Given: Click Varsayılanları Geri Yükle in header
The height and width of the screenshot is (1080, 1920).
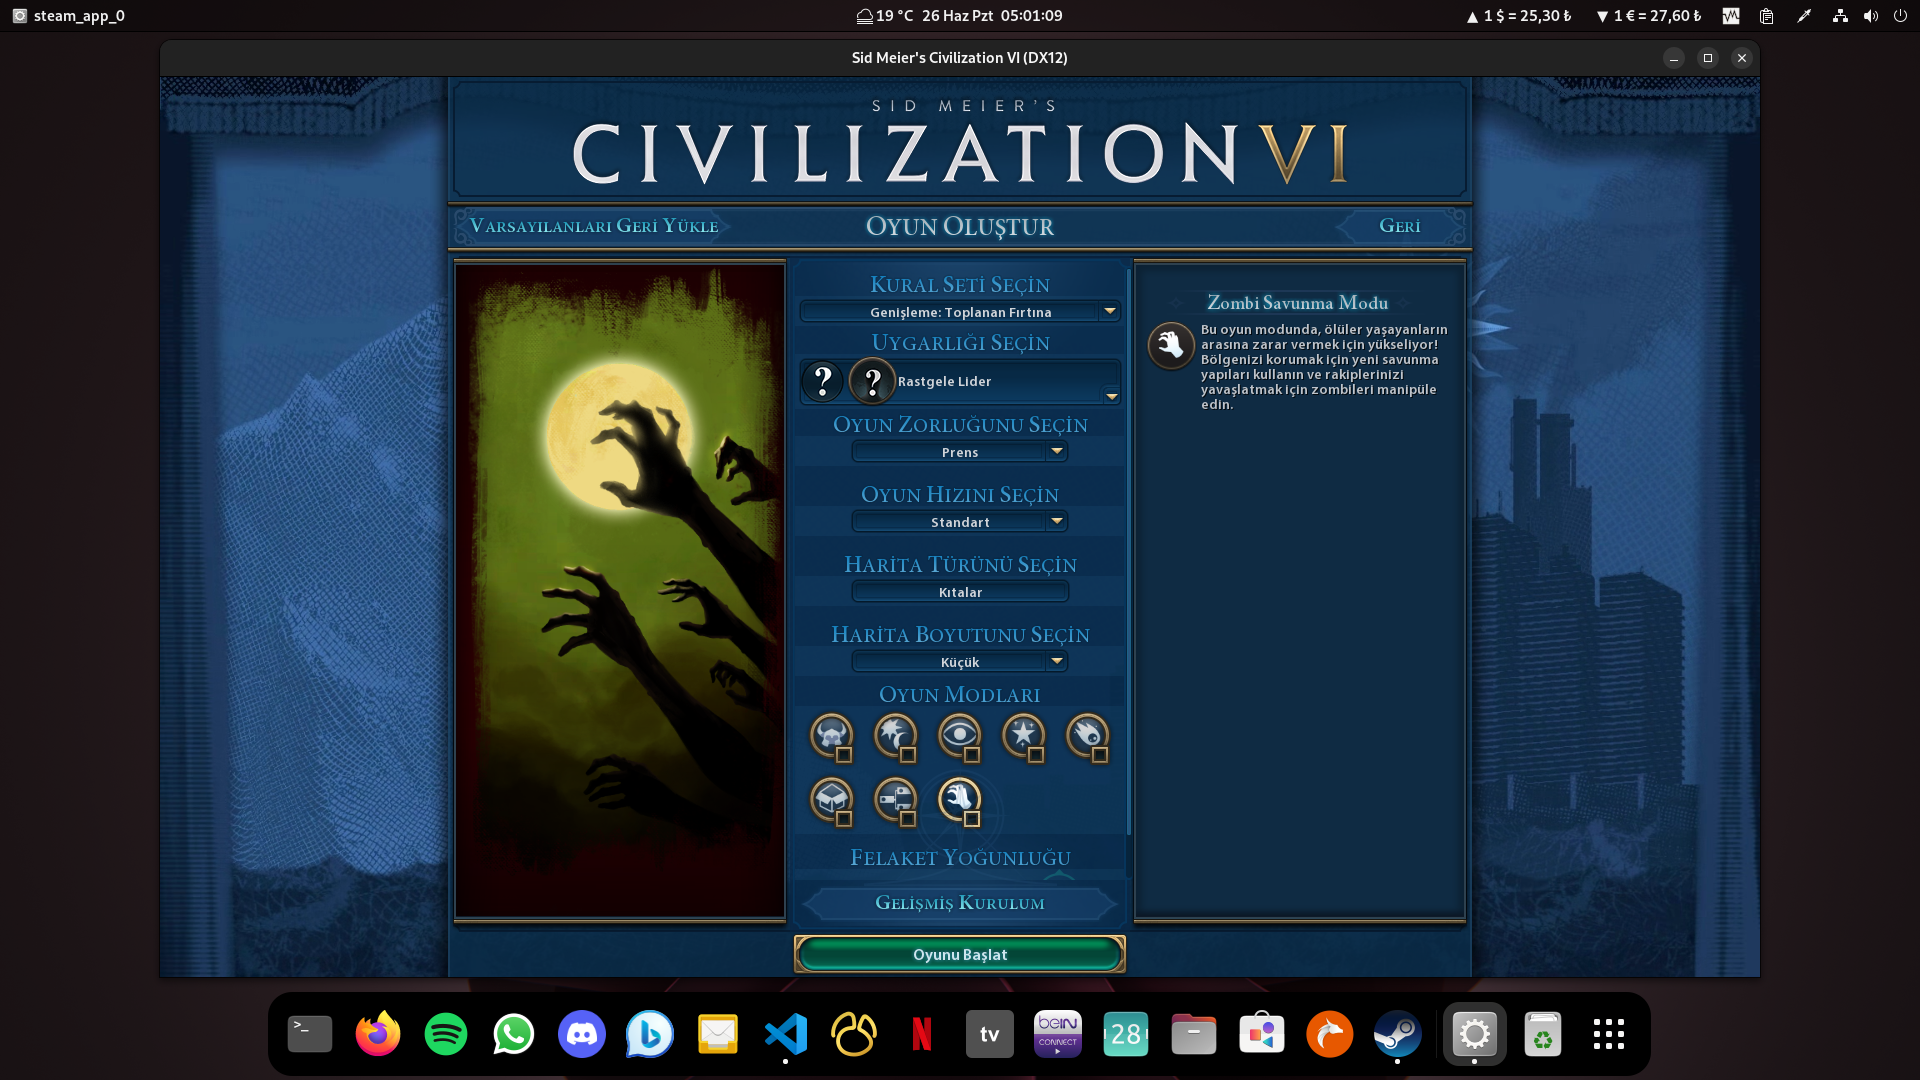Looking at the screenshot, I should point(594,226).
